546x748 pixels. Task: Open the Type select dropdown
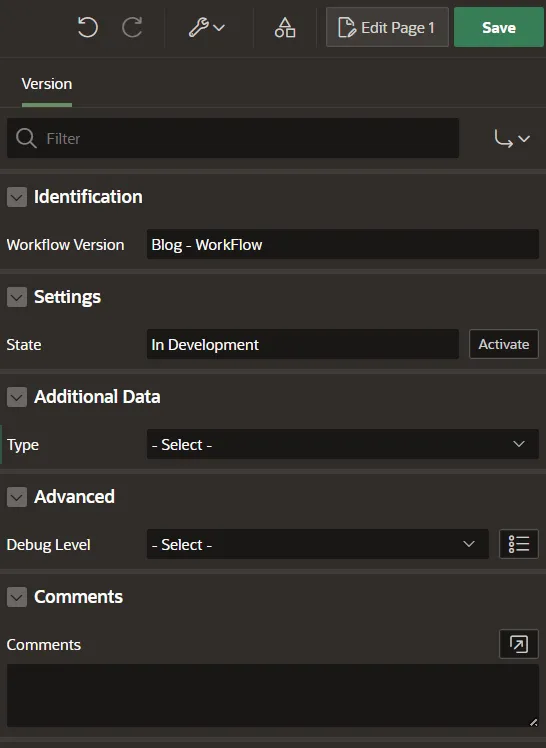342,444
